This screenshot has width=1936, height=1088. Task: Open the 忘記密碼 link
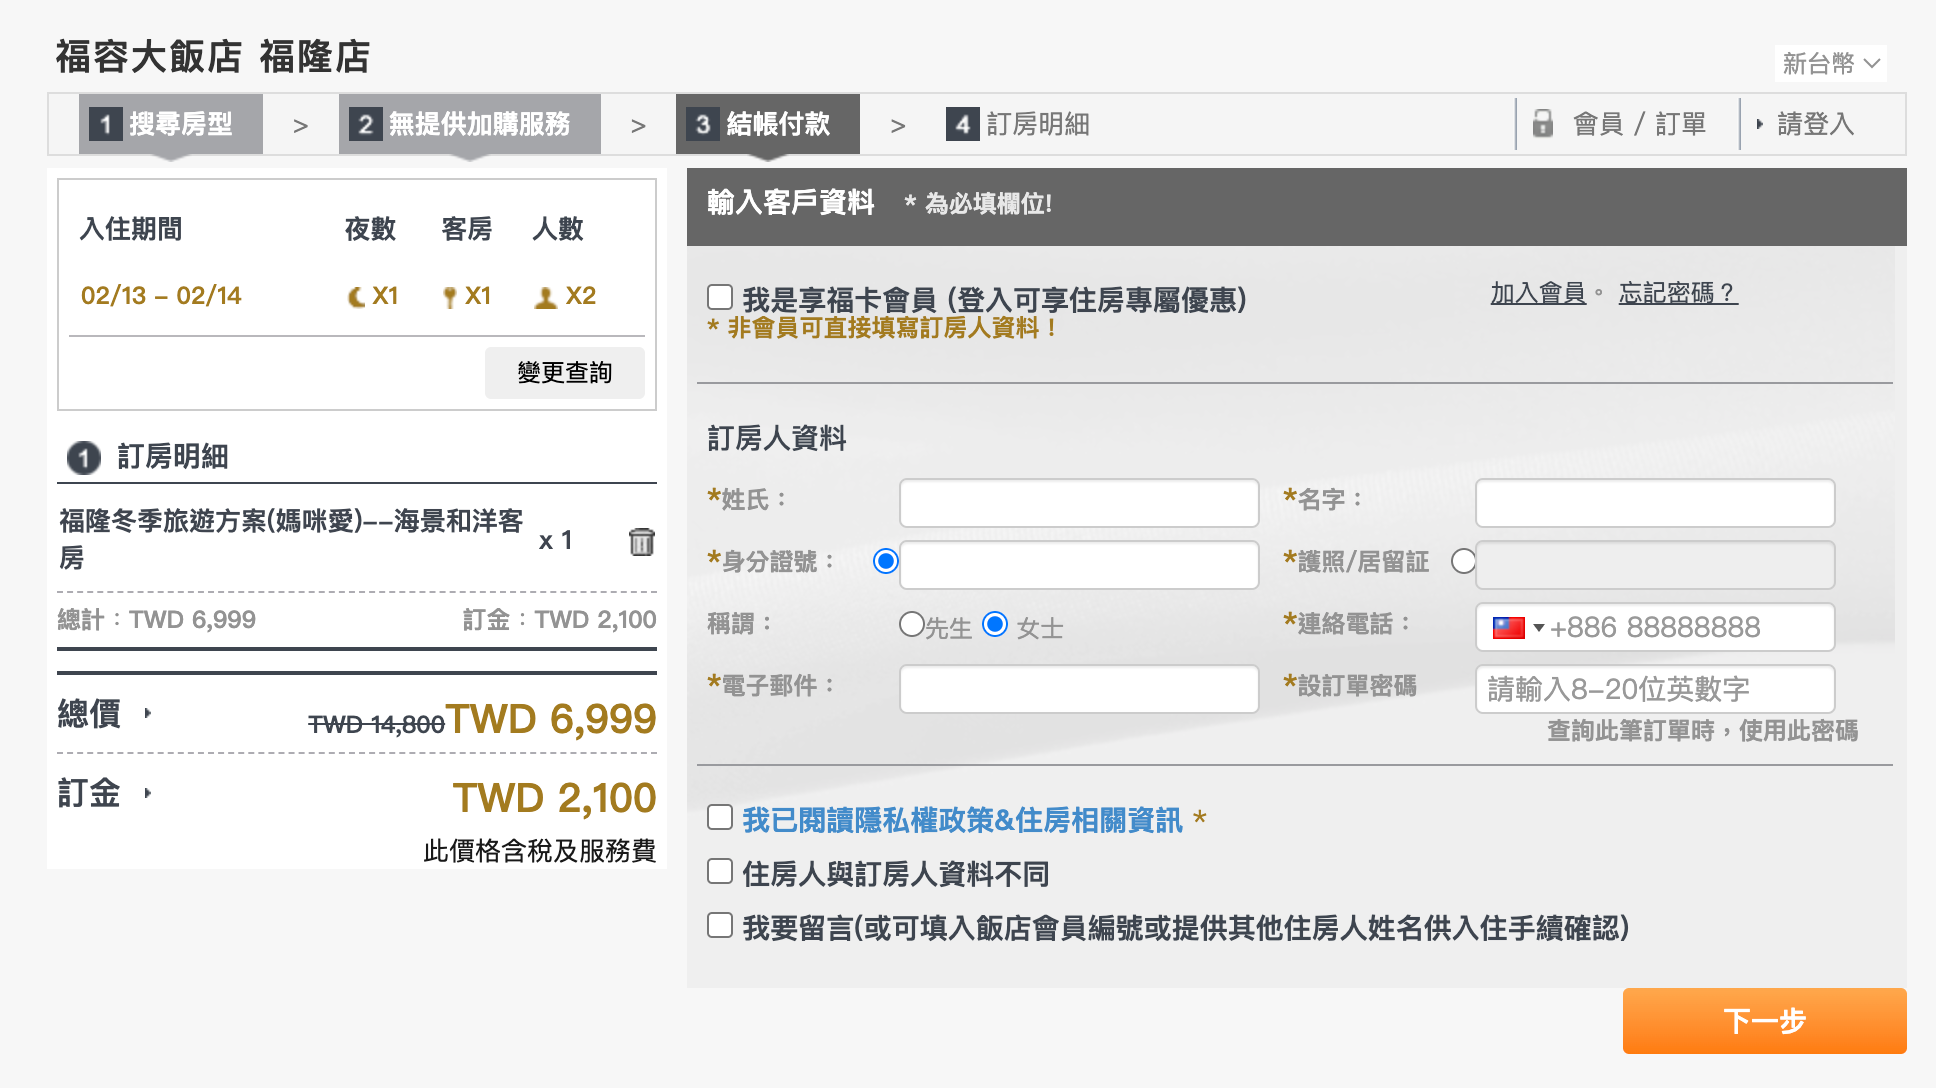(x=1677, y=293)
